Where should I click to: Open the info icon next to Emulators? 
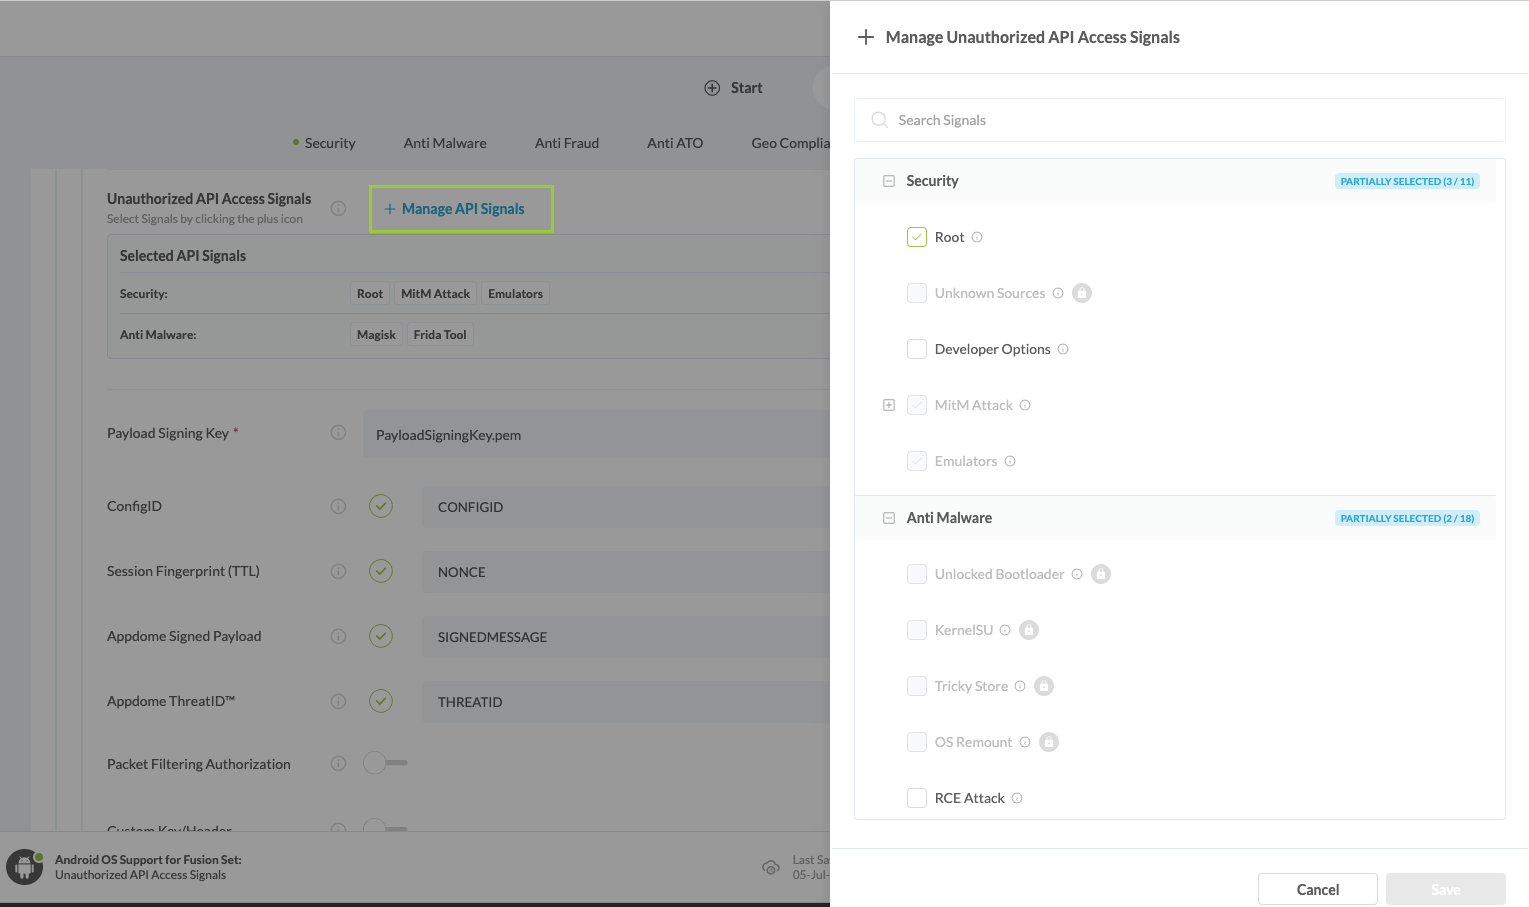[x=1010, y=461]
